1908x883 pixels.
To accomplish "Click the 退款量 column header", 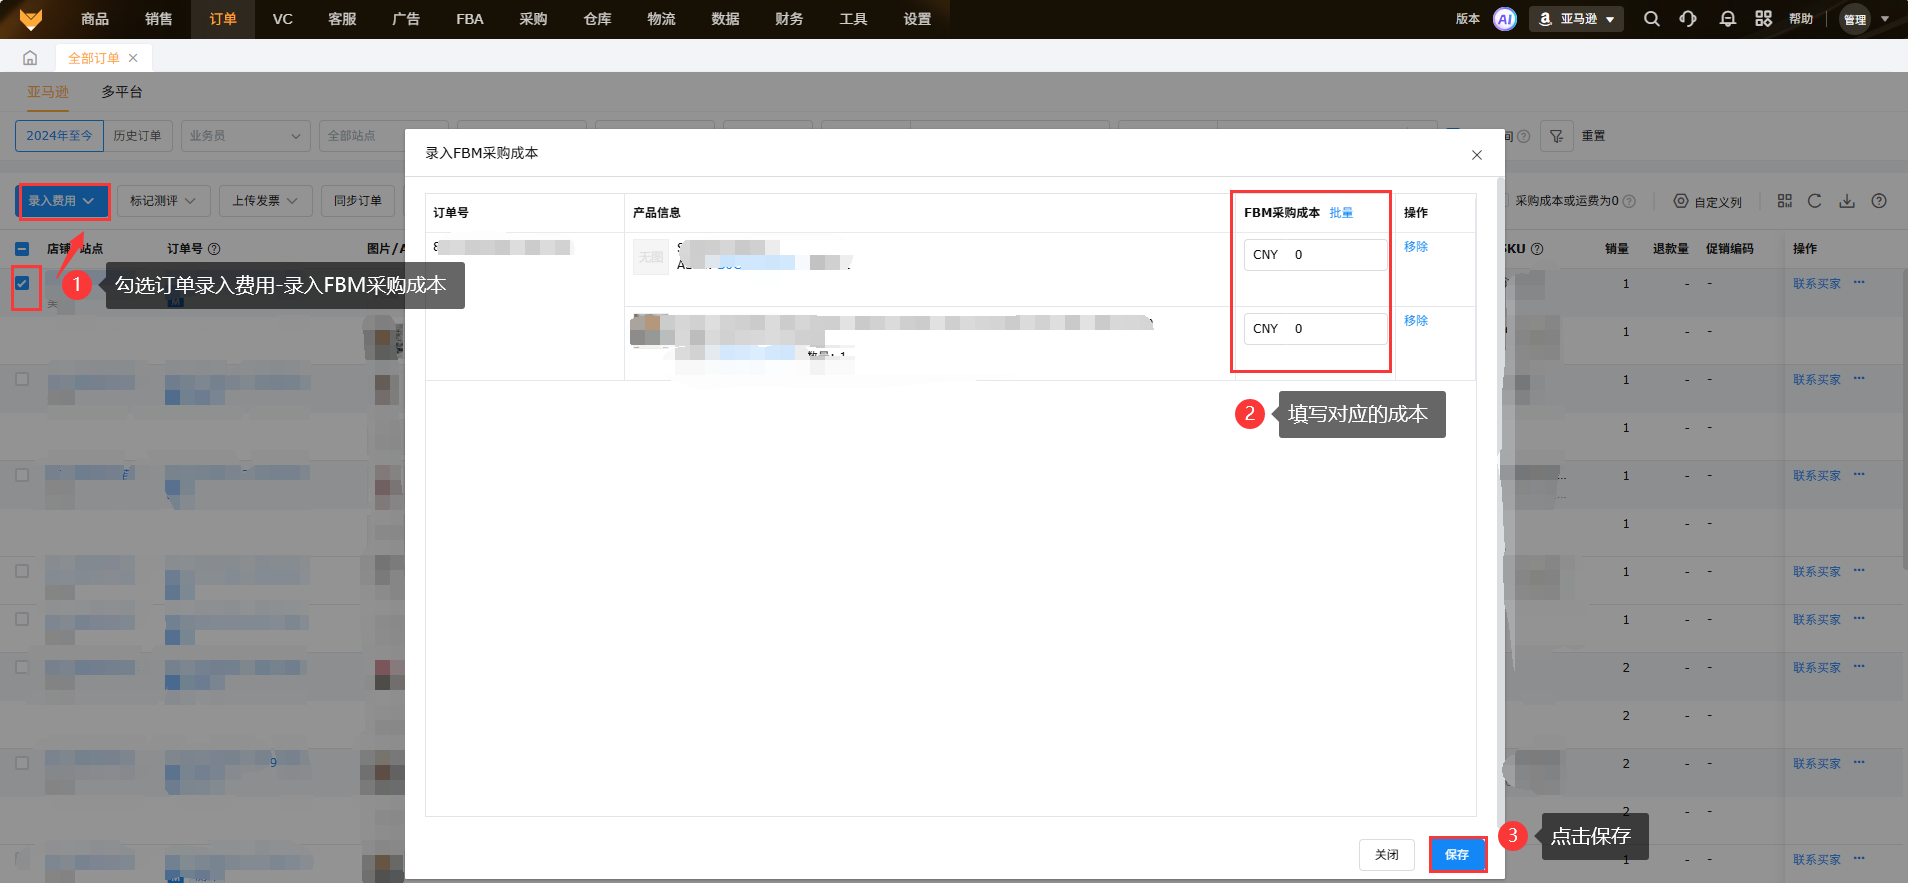I will 1671,249.
